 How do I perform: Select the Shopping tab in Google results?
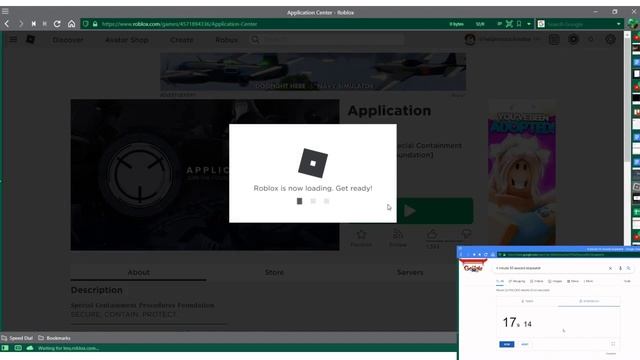tap(517, 281)
